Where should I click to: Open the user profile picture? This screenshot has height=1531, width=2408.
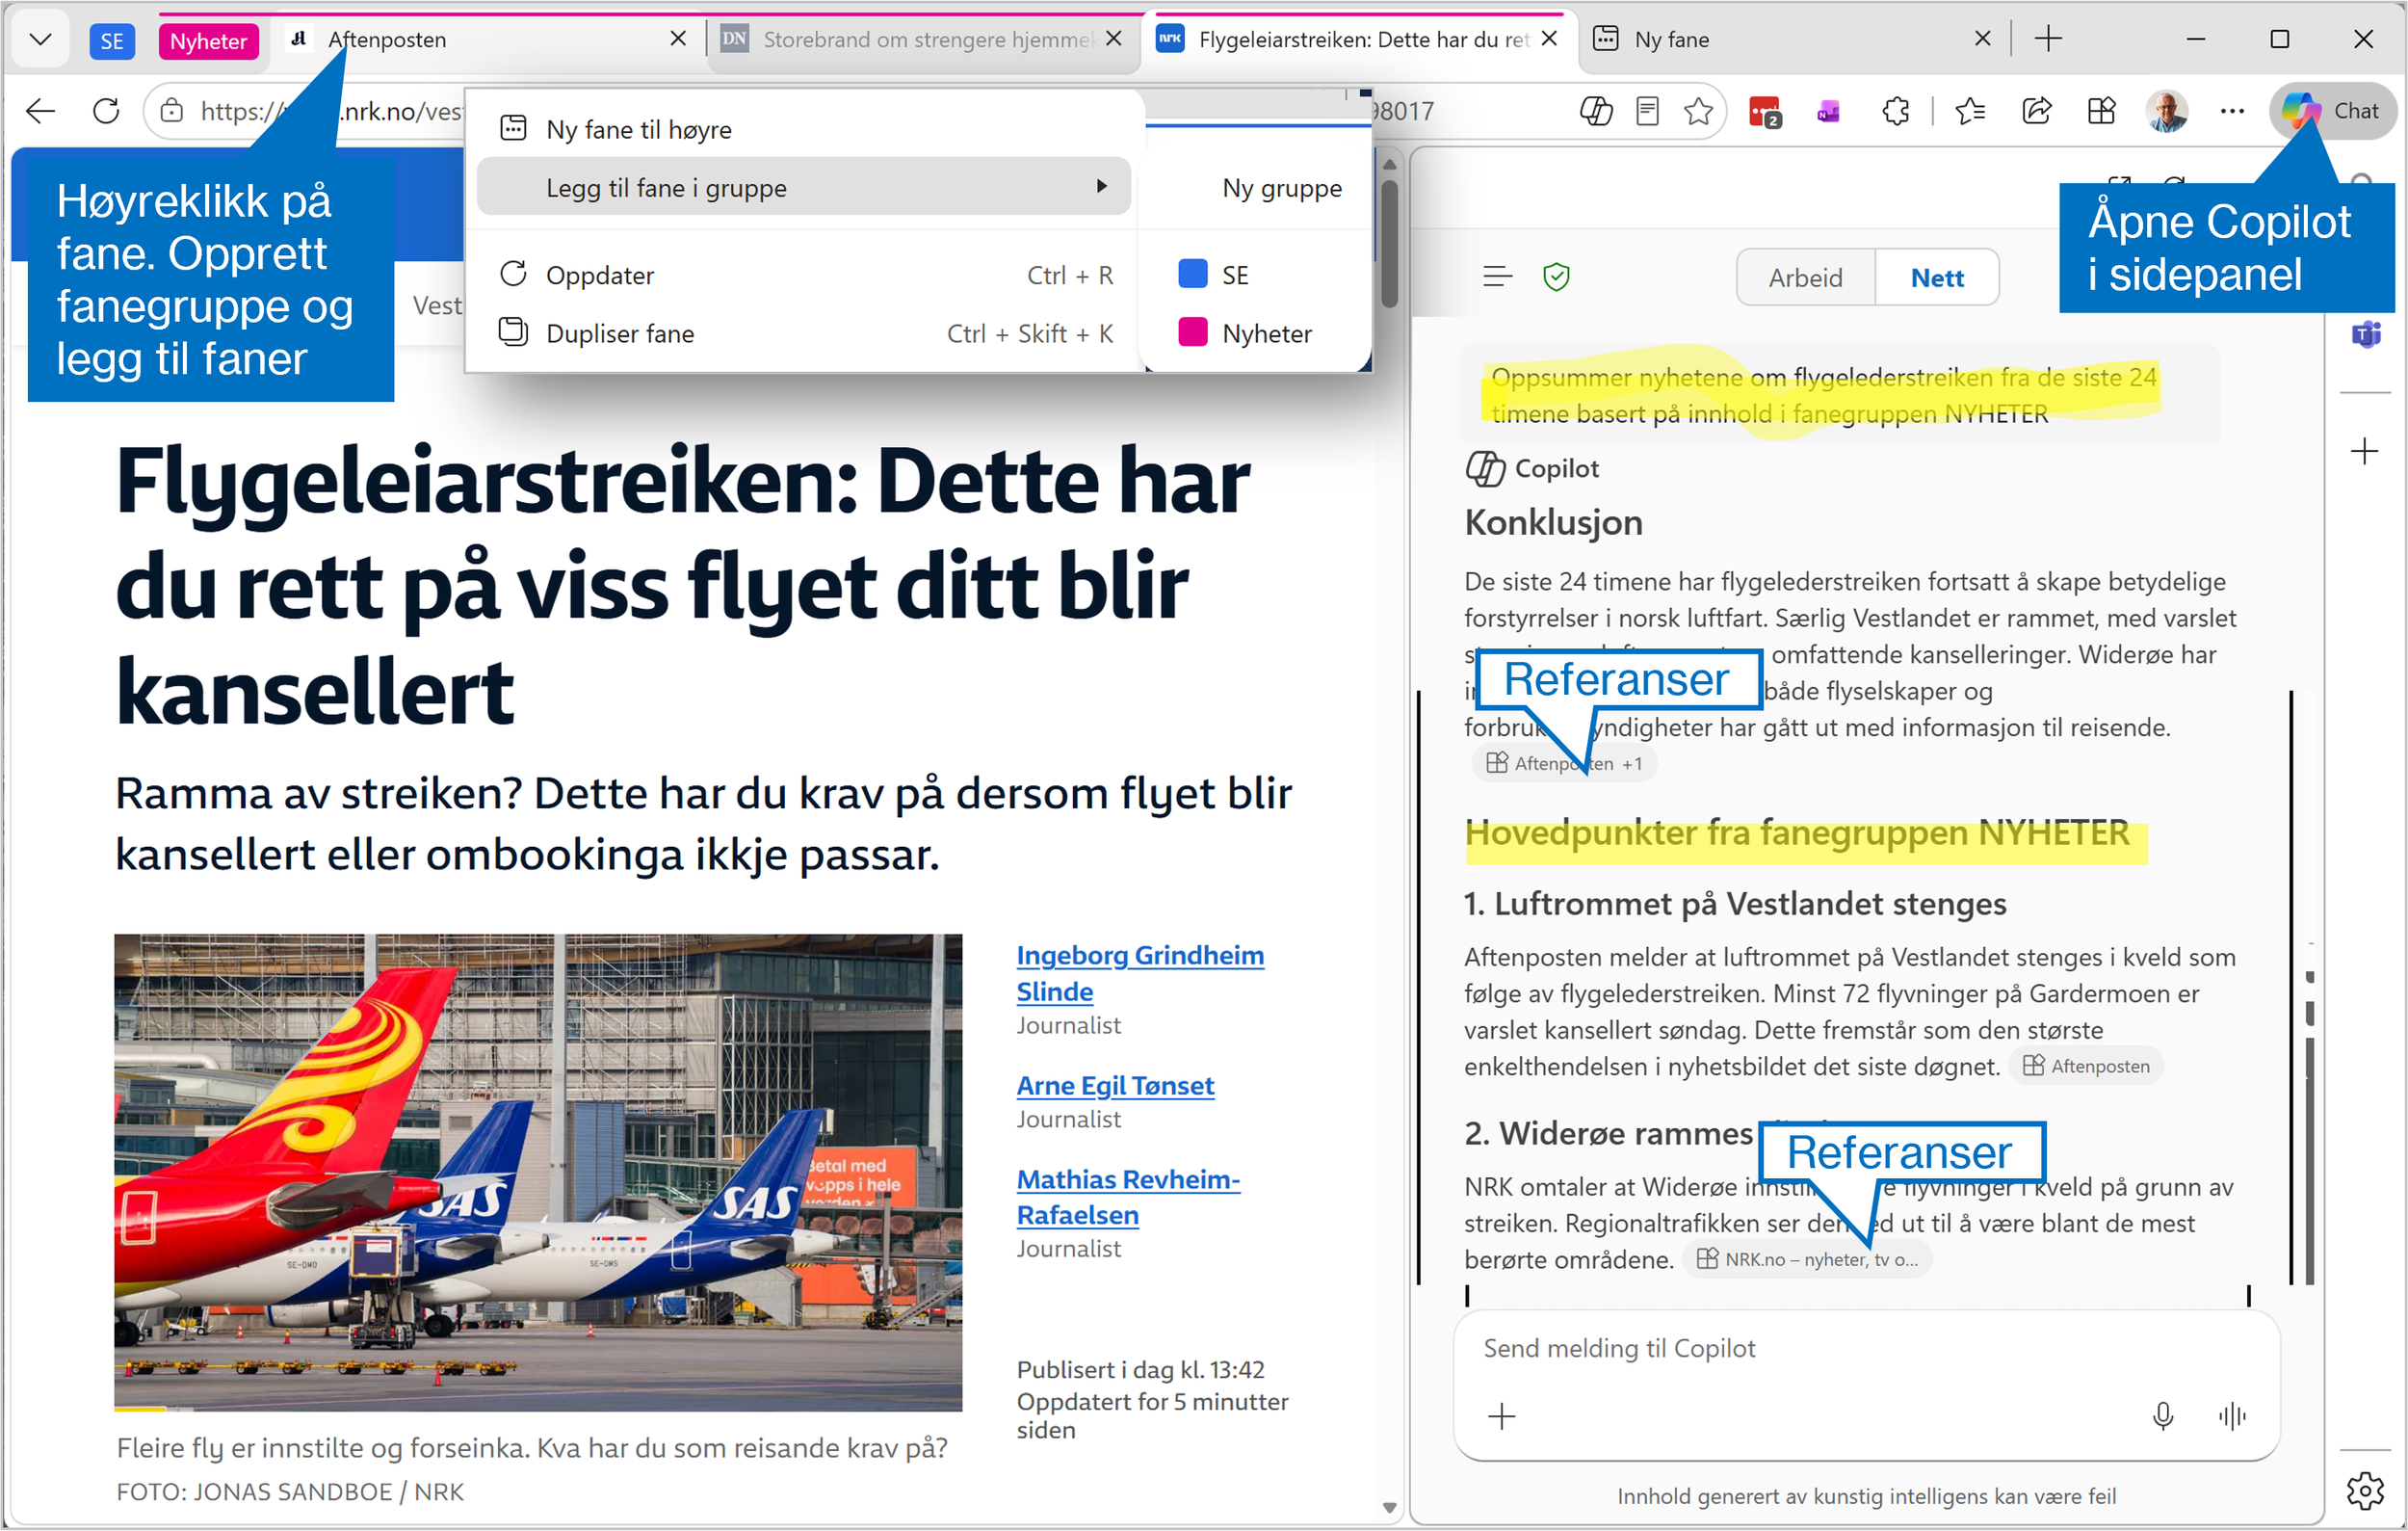(x=2167, y=111)
